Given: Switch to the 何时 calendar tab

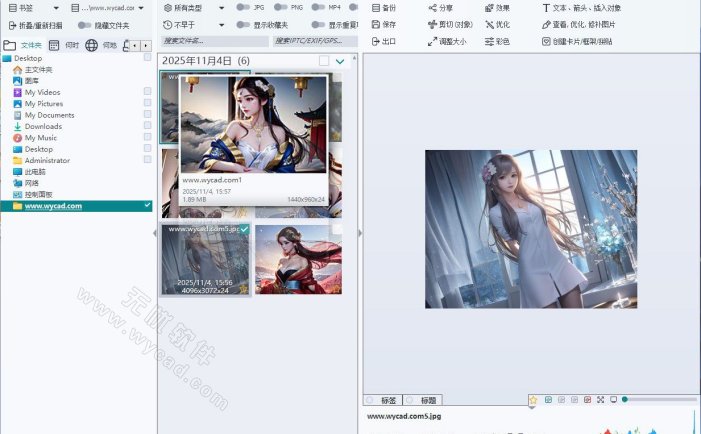Looking at the screenshot, I should pos(63,45).
